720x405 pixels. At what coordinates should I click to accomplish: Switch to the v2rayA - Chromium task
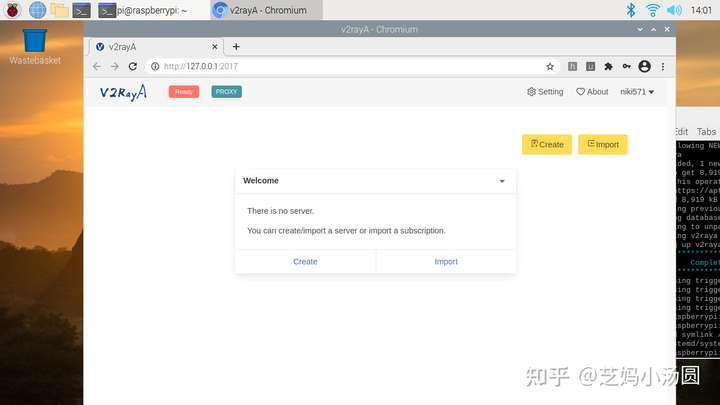266,10
